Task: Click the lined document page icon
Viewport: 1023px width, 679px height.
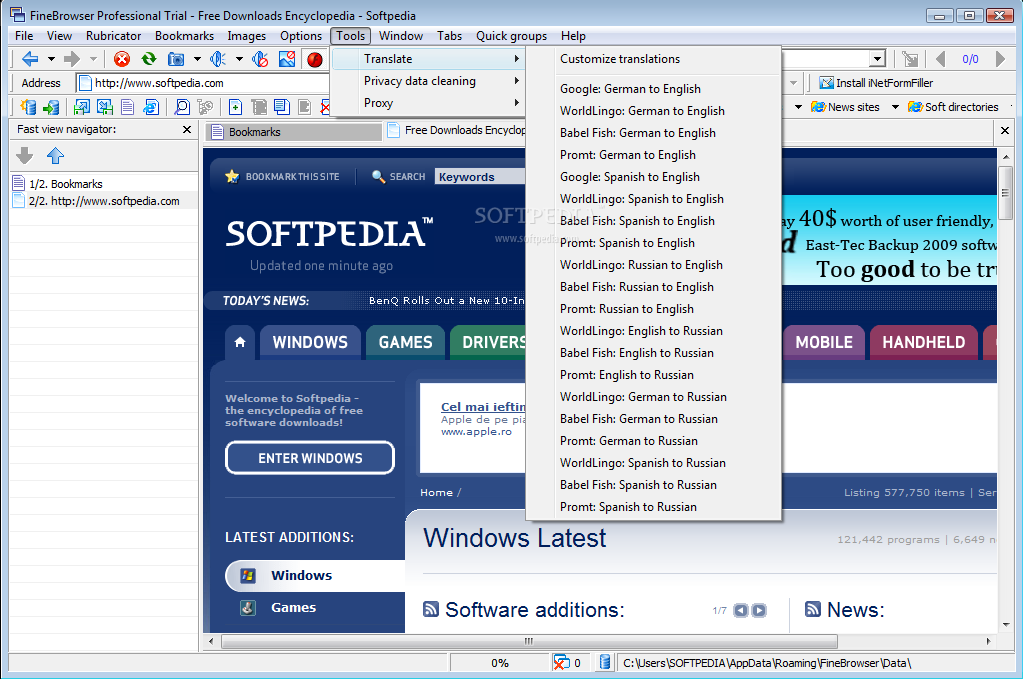Action: pyautogui.click(x=128, y=107)
